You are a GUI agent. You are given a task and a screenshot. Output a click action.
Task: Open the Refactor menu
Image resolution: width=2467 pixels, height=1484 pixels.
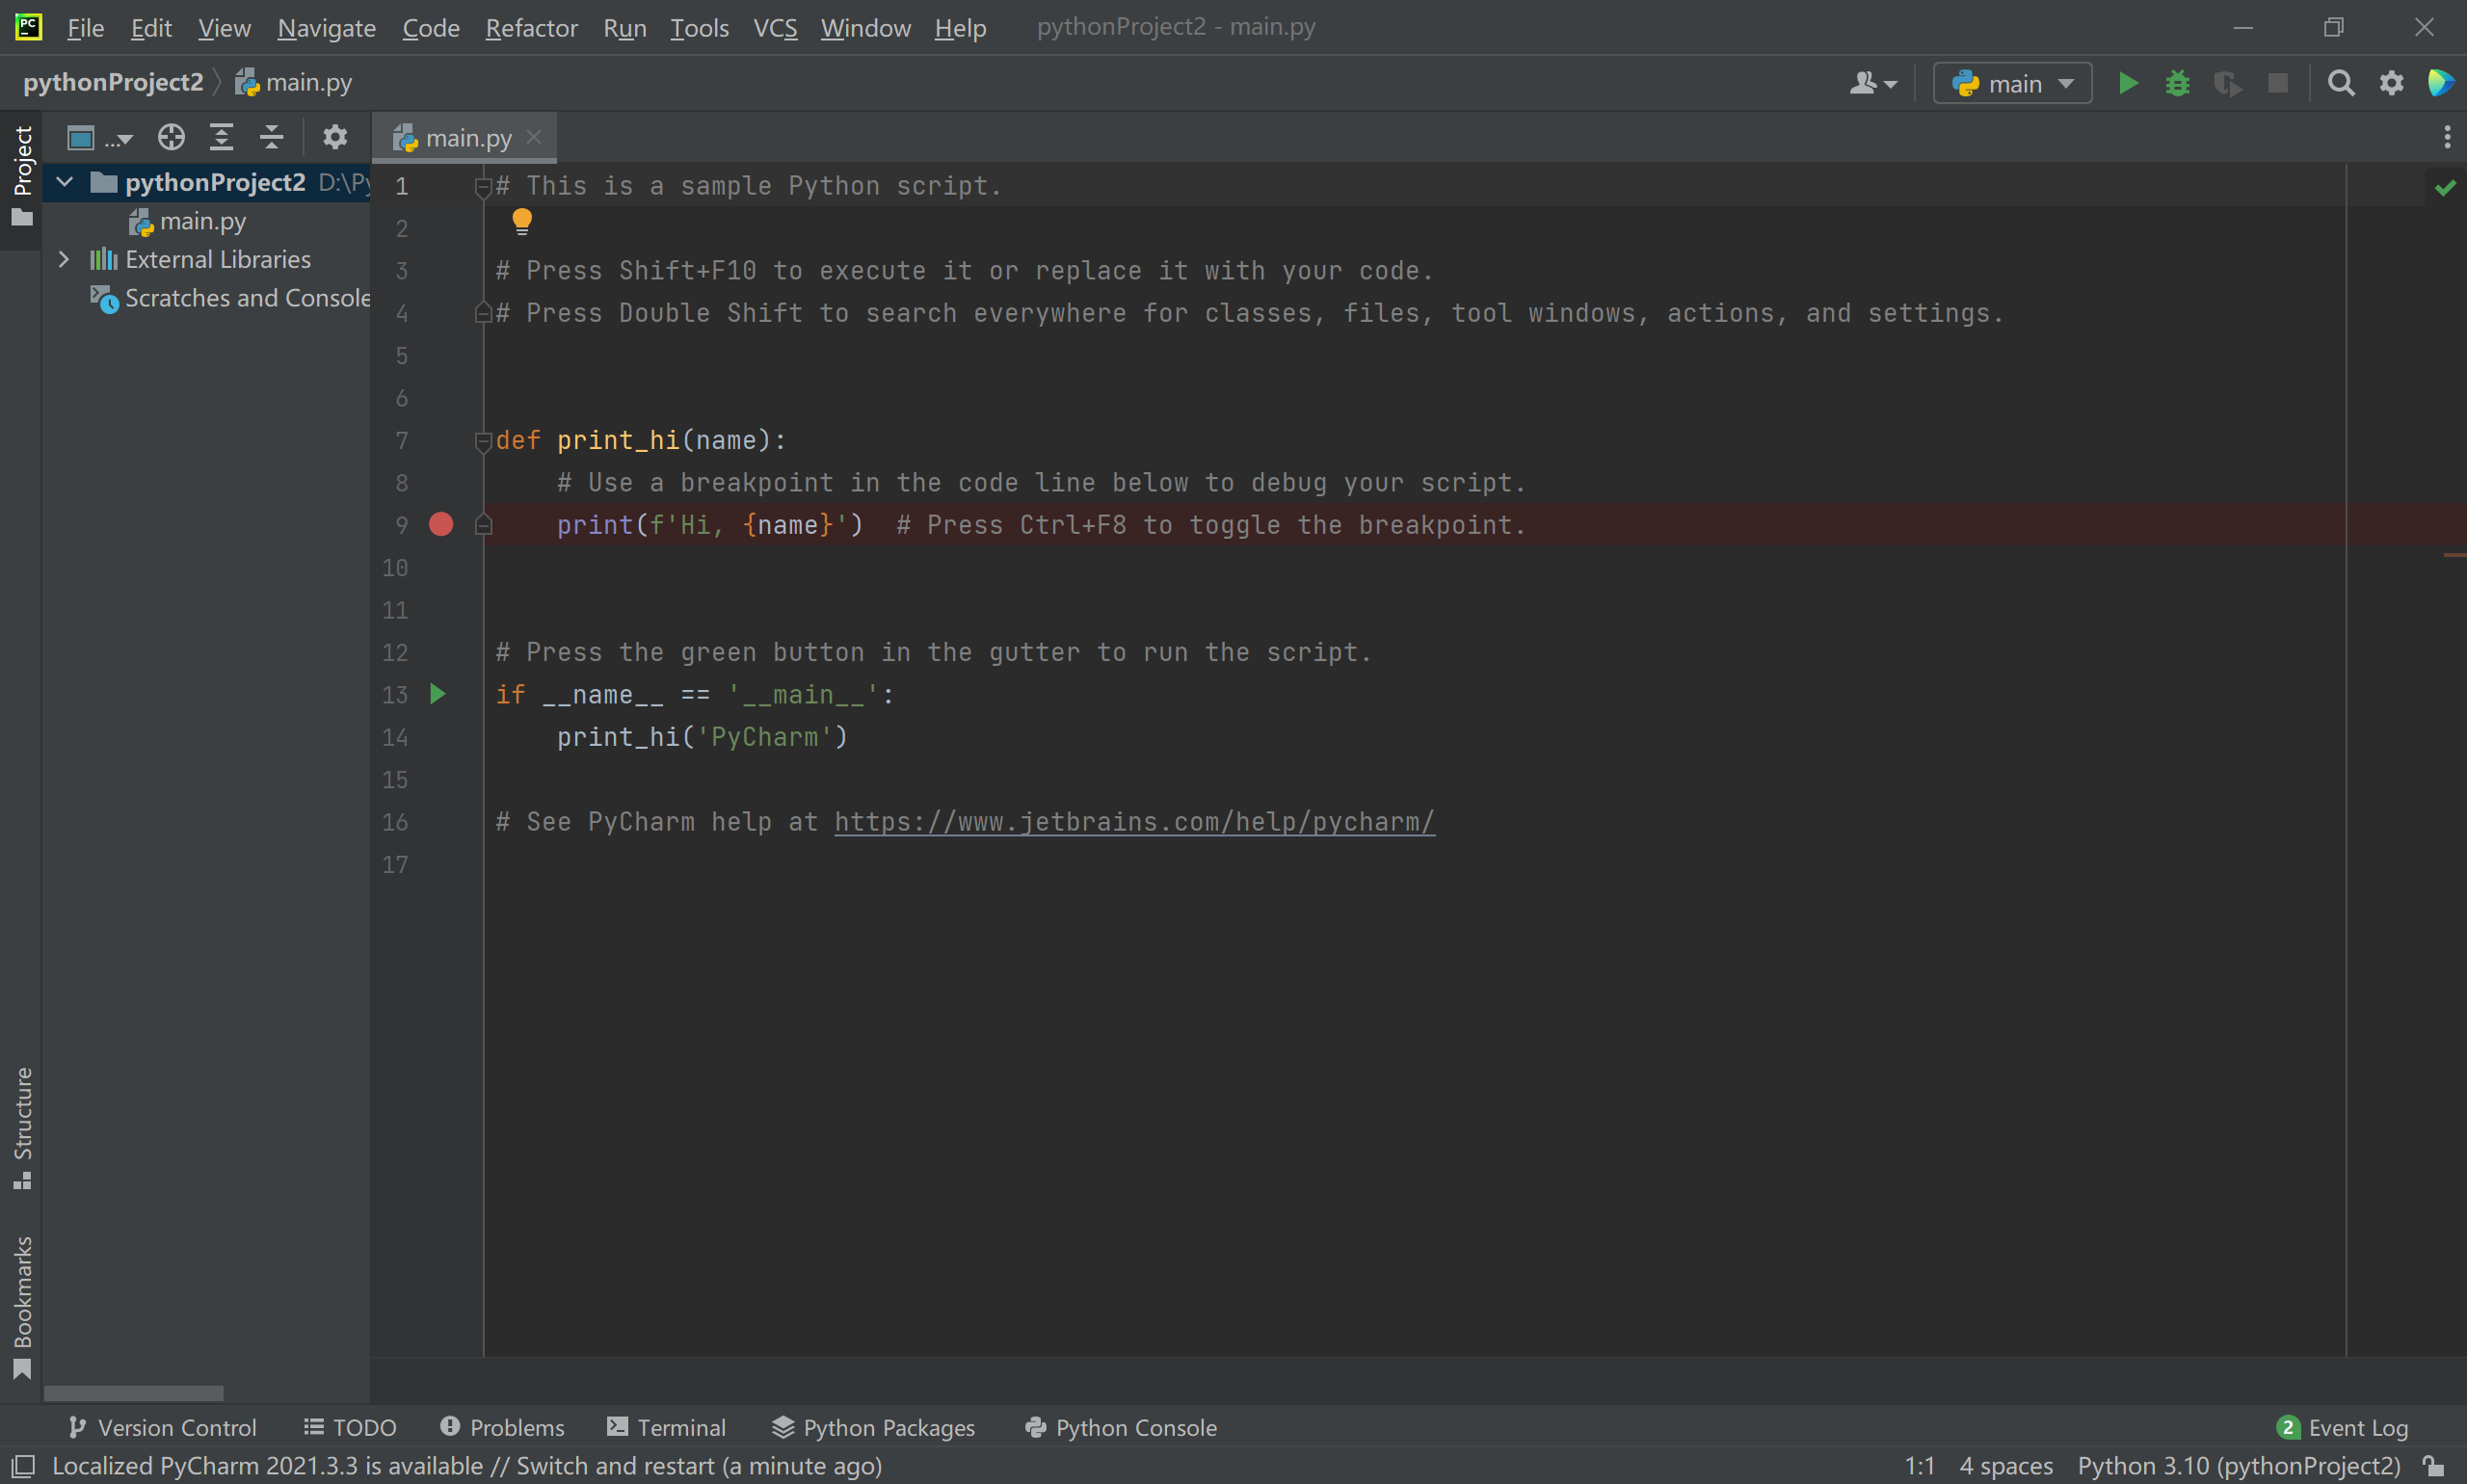[531, 28]
